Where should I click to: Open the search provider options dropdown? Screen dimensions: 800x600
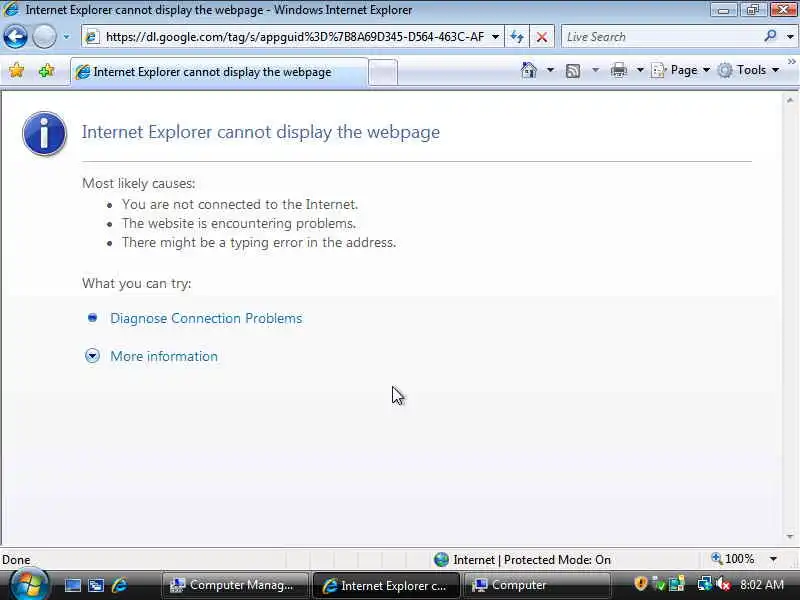coord(790,37)
